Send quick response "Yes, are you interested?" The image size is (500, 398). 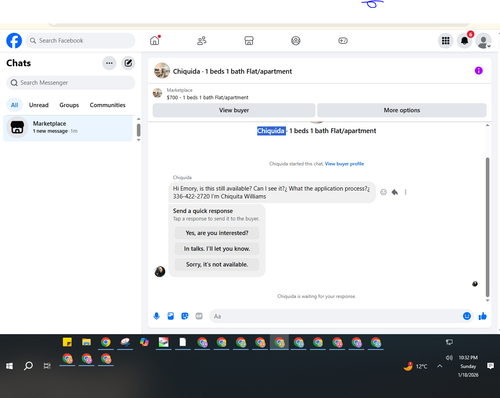(x=217, y=233)
